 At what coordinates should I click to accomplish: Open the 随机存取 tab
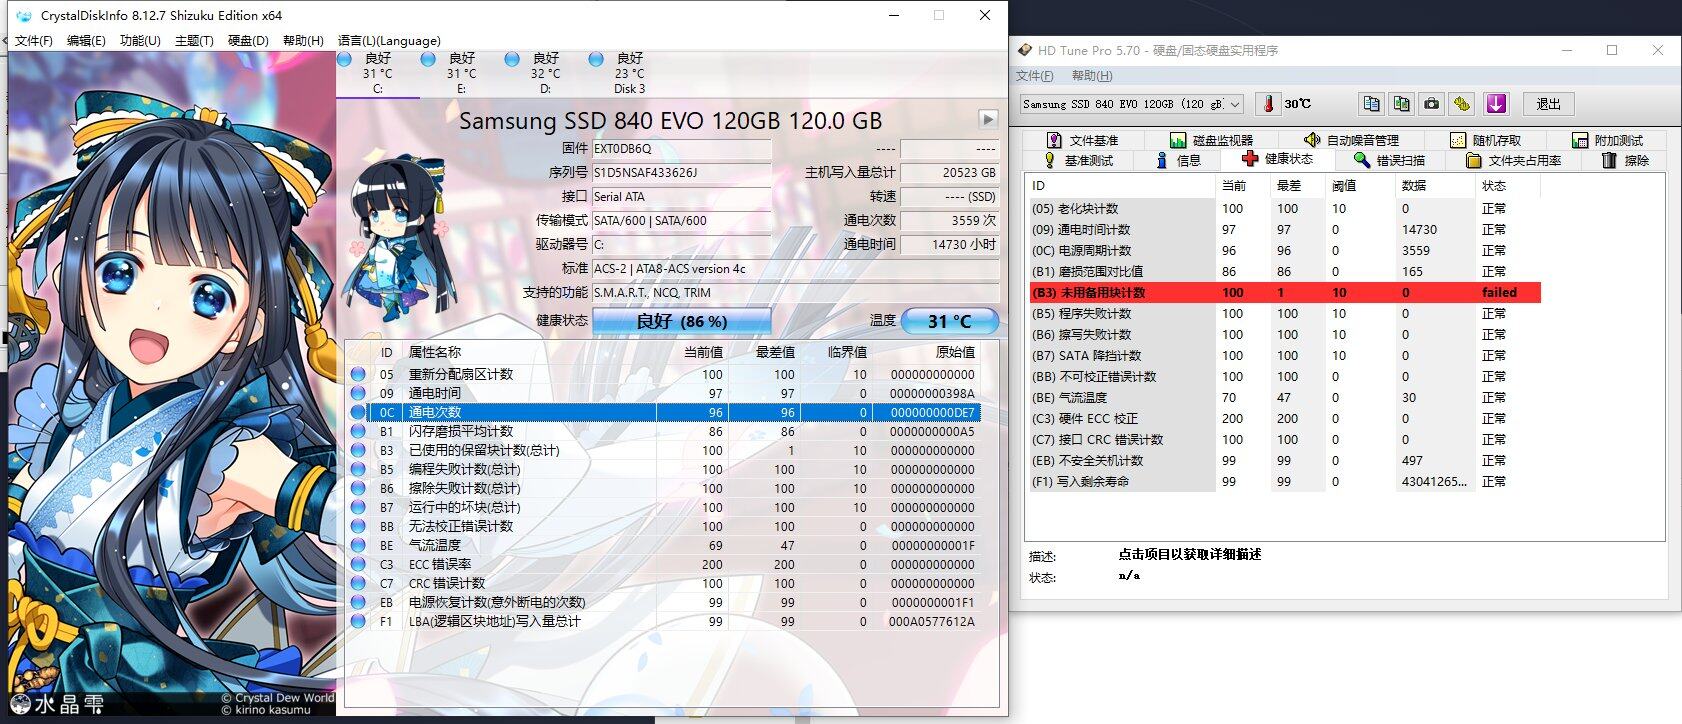[x=1485, y=140]
